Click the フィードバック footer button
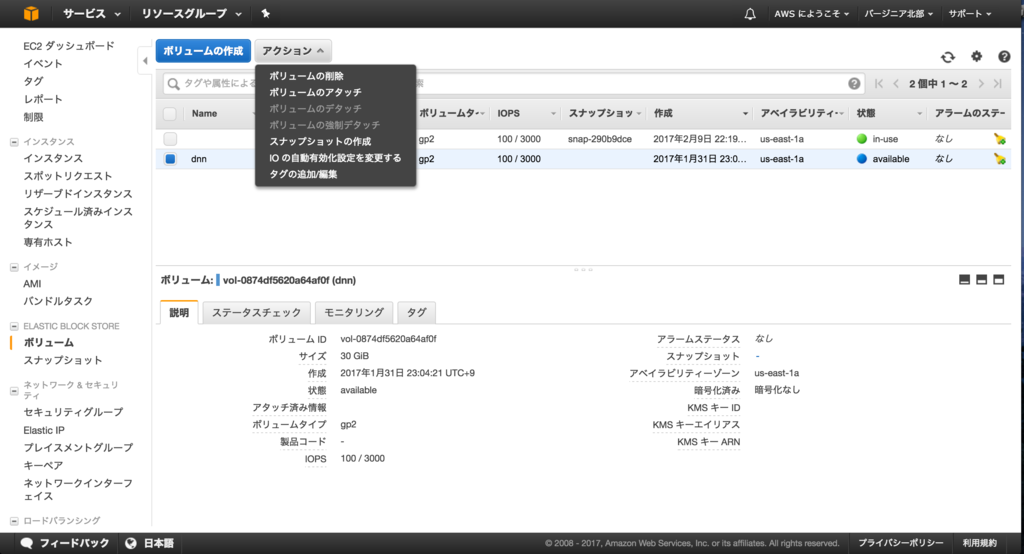Screen dimensions: 1024x554 65,543
